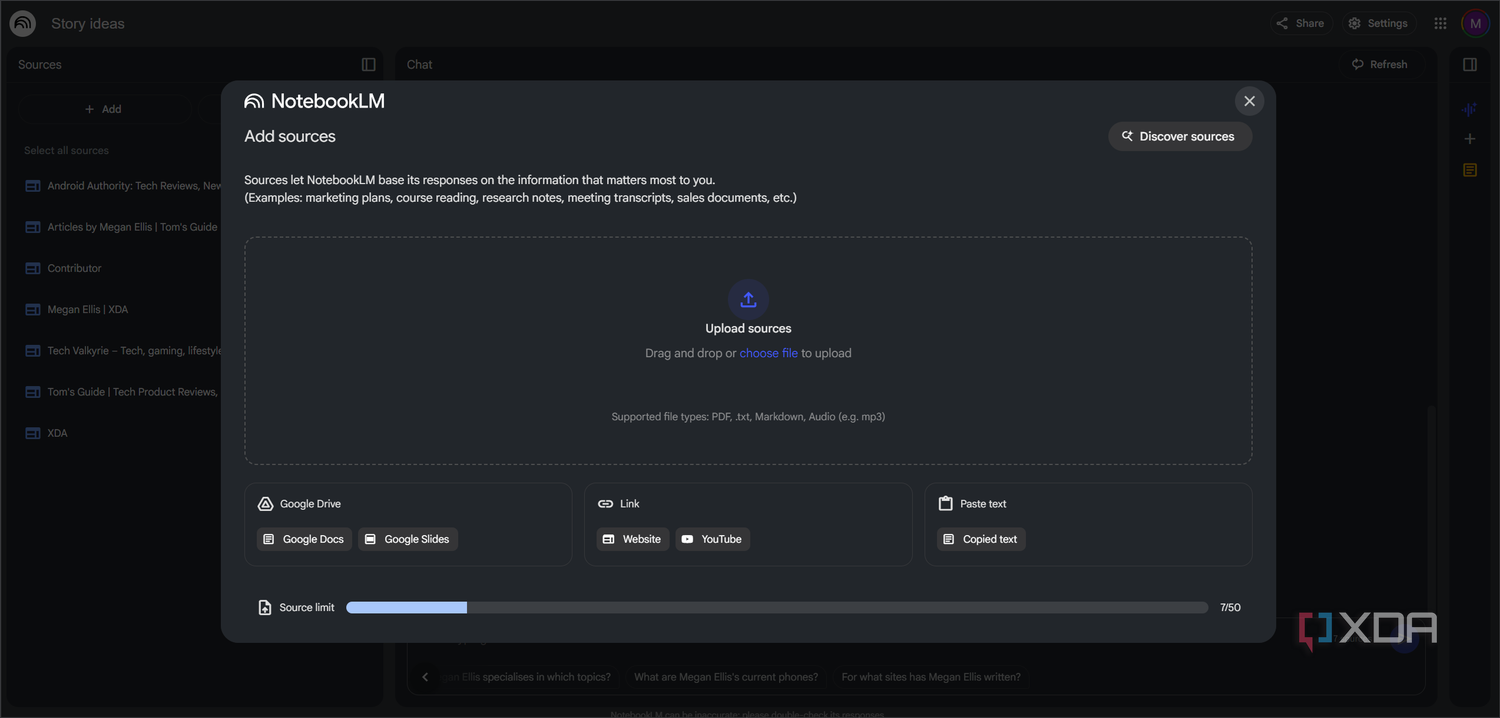This screenshot has height=718, width=1500.
Task: Collapse the Sources panel
Action: point(369,64)
